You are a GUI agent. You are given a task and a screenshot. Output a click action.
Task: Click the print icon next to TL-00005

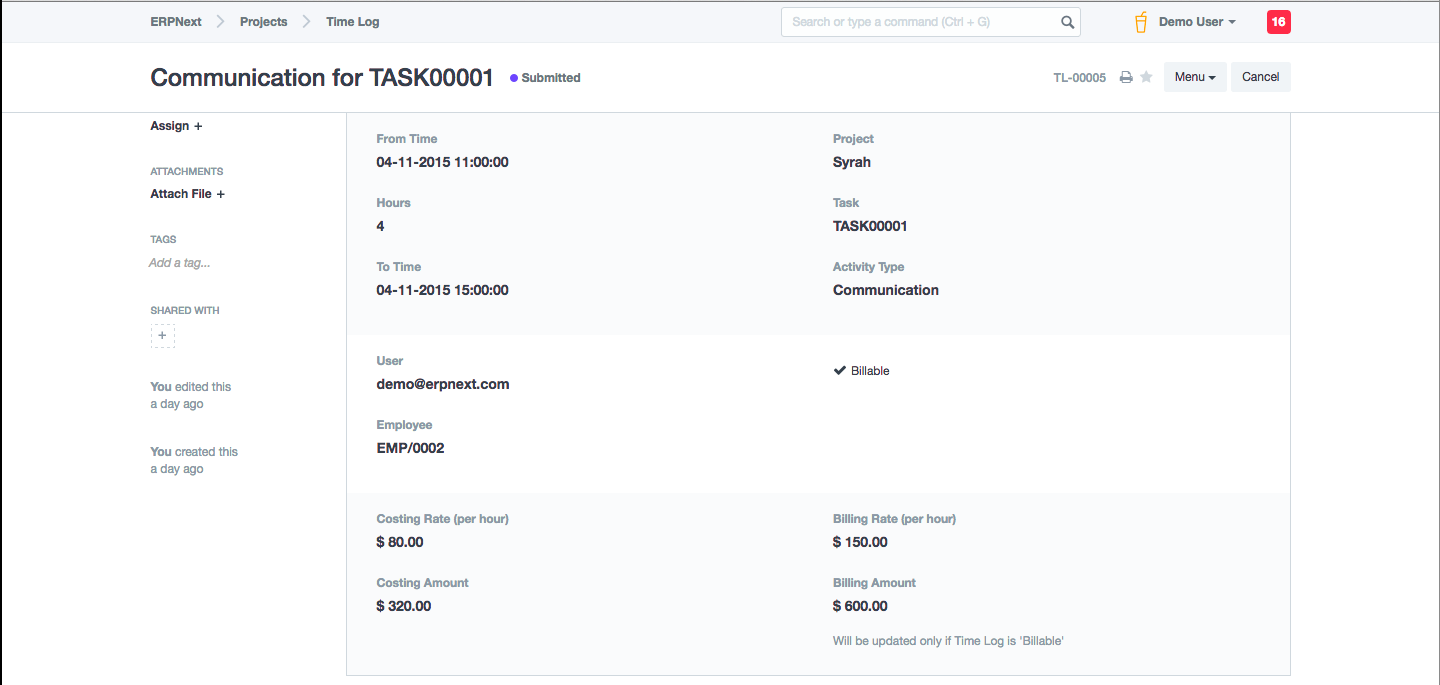pyautogui.click(x=1125, y=78)
